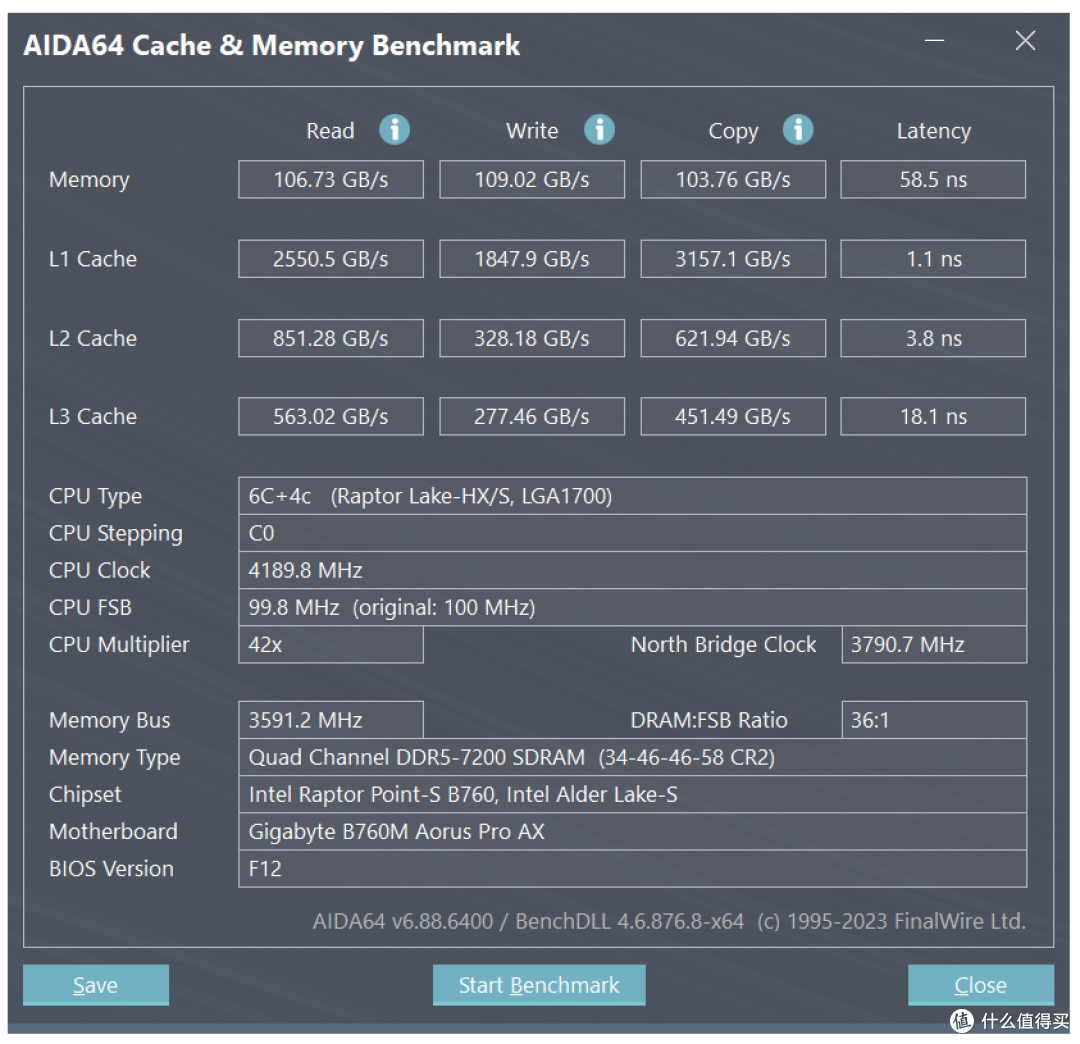Click the AIDA64 version footer text
This screenshot has width=1080, height=1044.
[669, 921]
